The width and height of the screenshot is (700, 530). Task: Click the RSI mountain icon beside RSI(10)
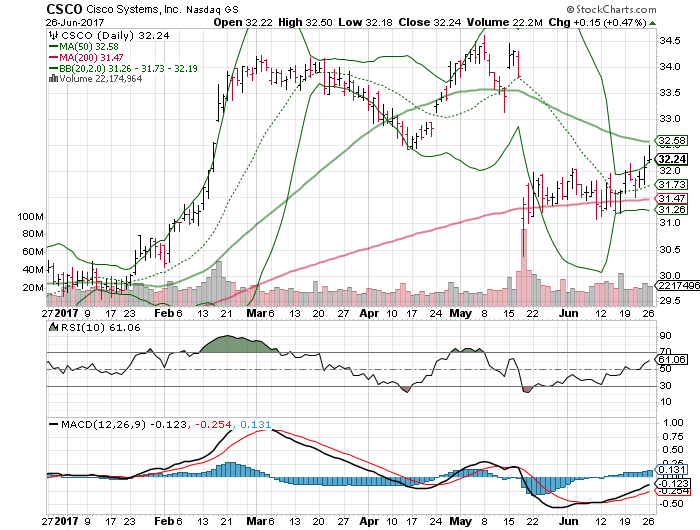pos(54,327)
